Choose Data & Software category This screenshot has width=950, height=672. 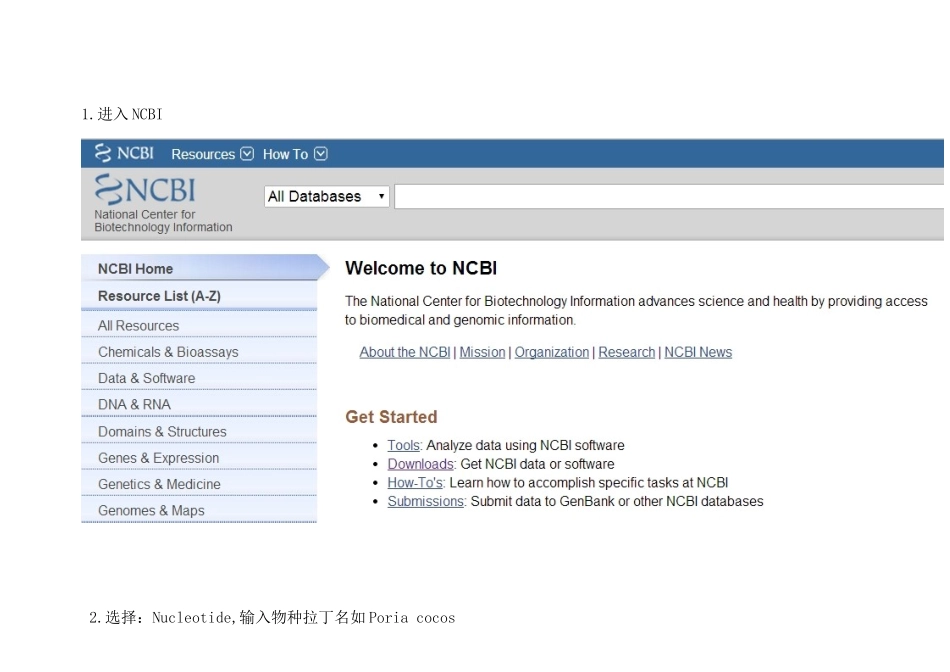199,378
